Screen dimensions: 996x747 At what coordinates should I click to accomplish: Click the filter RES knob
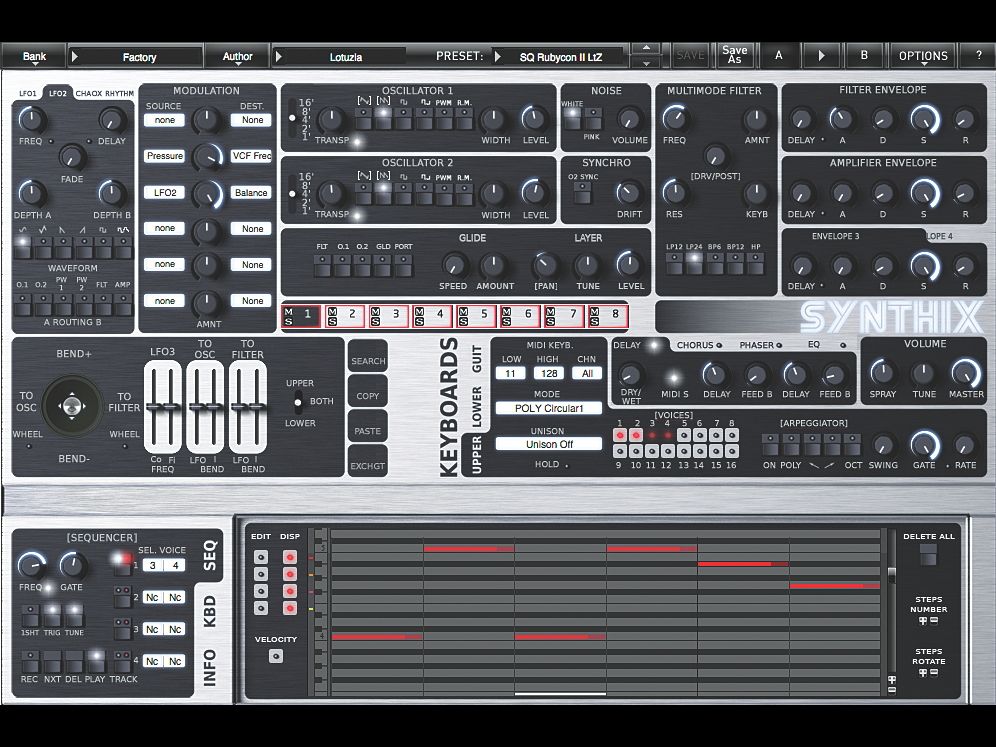[674, 192]
